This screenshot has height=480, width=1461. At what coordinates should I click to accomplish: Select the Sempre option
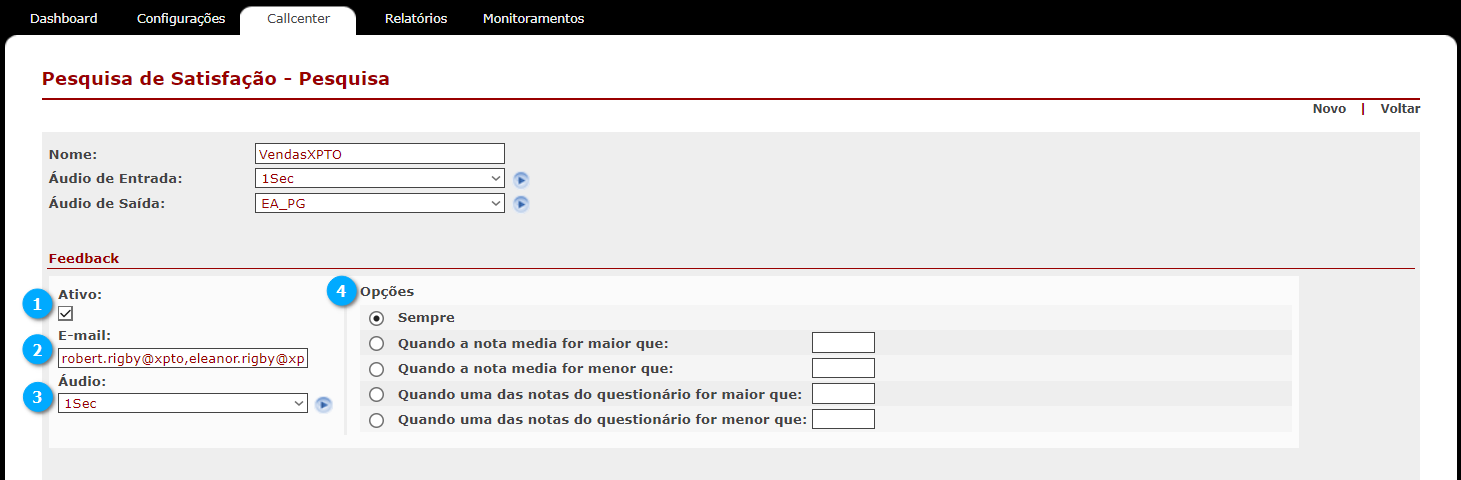click(x=377, y=318)
